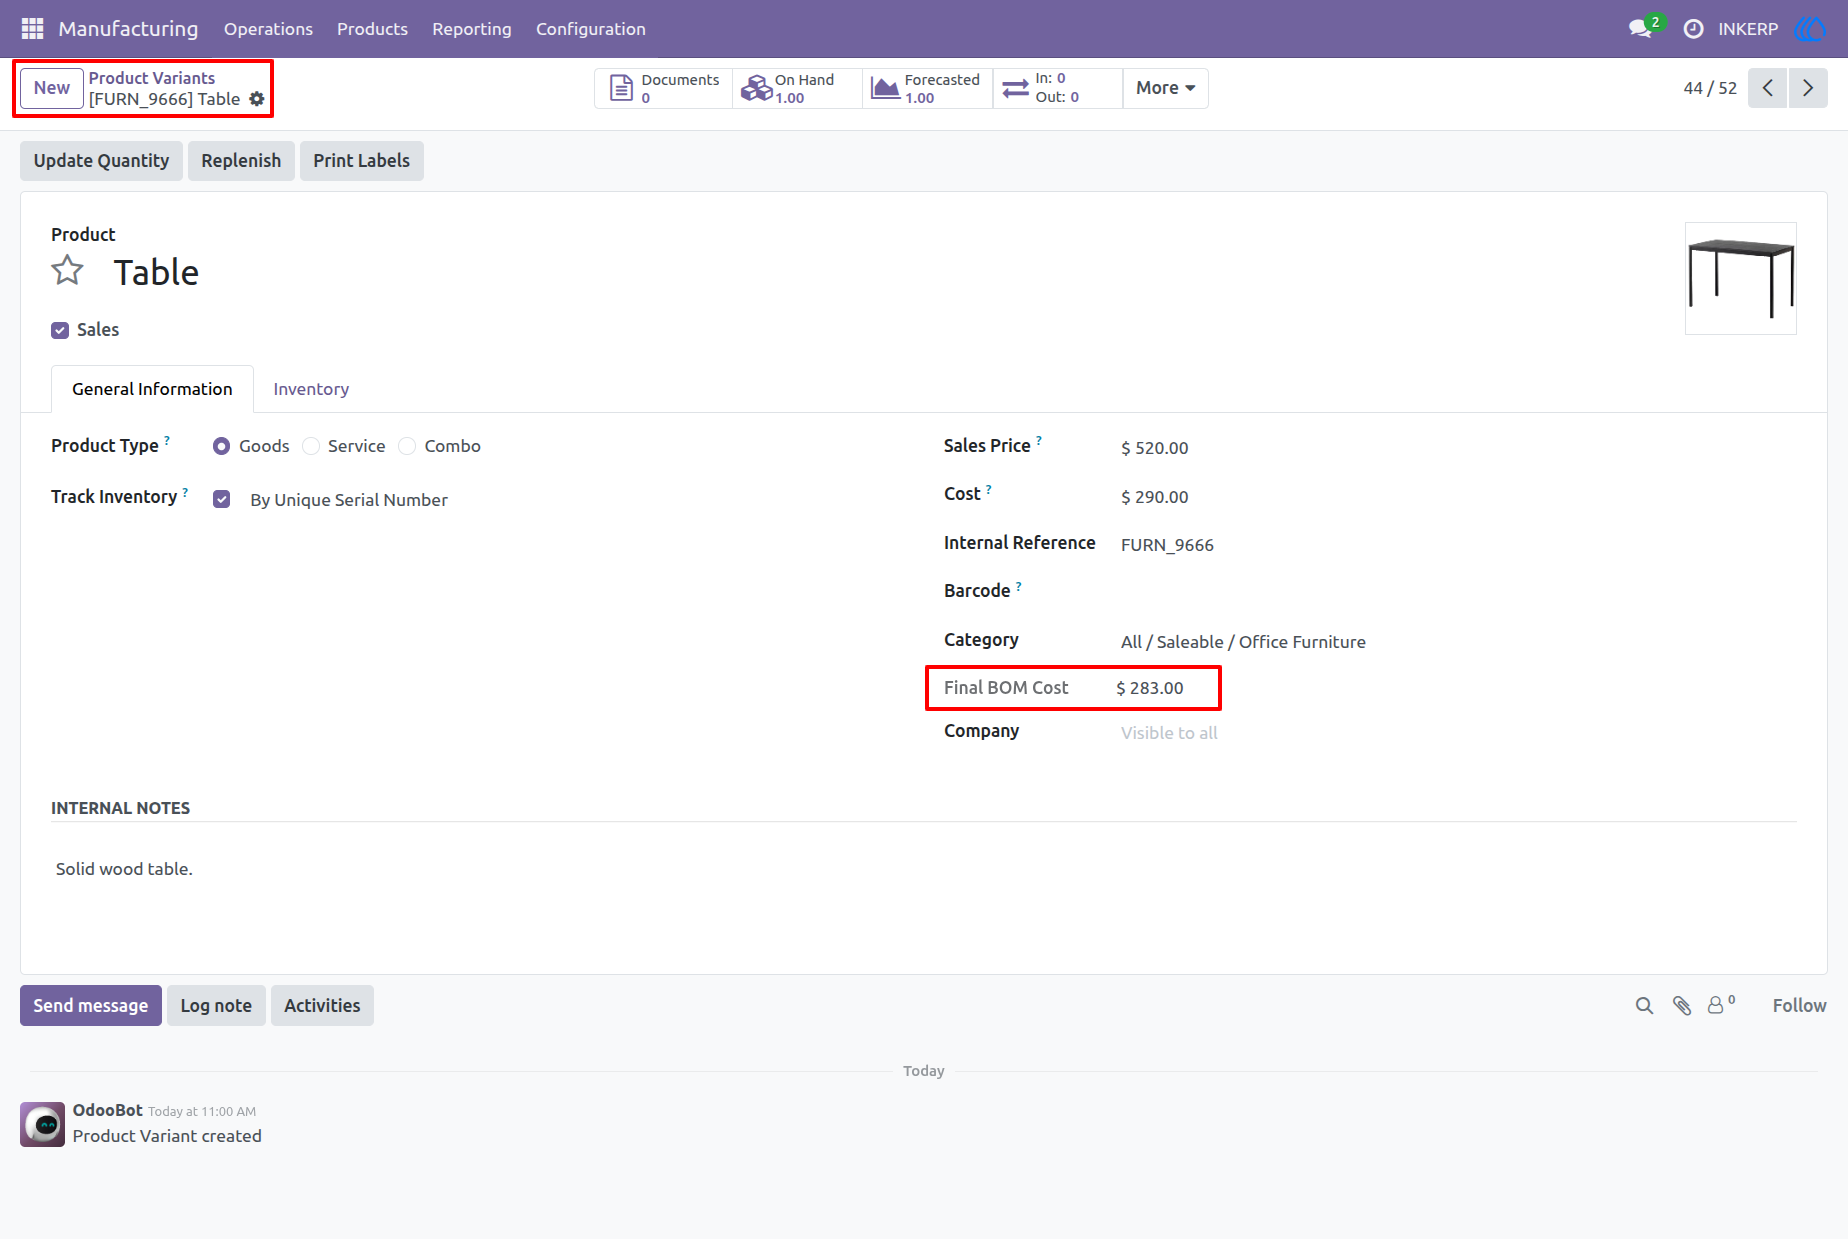Viewport: 1848px width, 1239px height.
Task: Open Forecasted quantity button
Action: click(x=927, y=88)
